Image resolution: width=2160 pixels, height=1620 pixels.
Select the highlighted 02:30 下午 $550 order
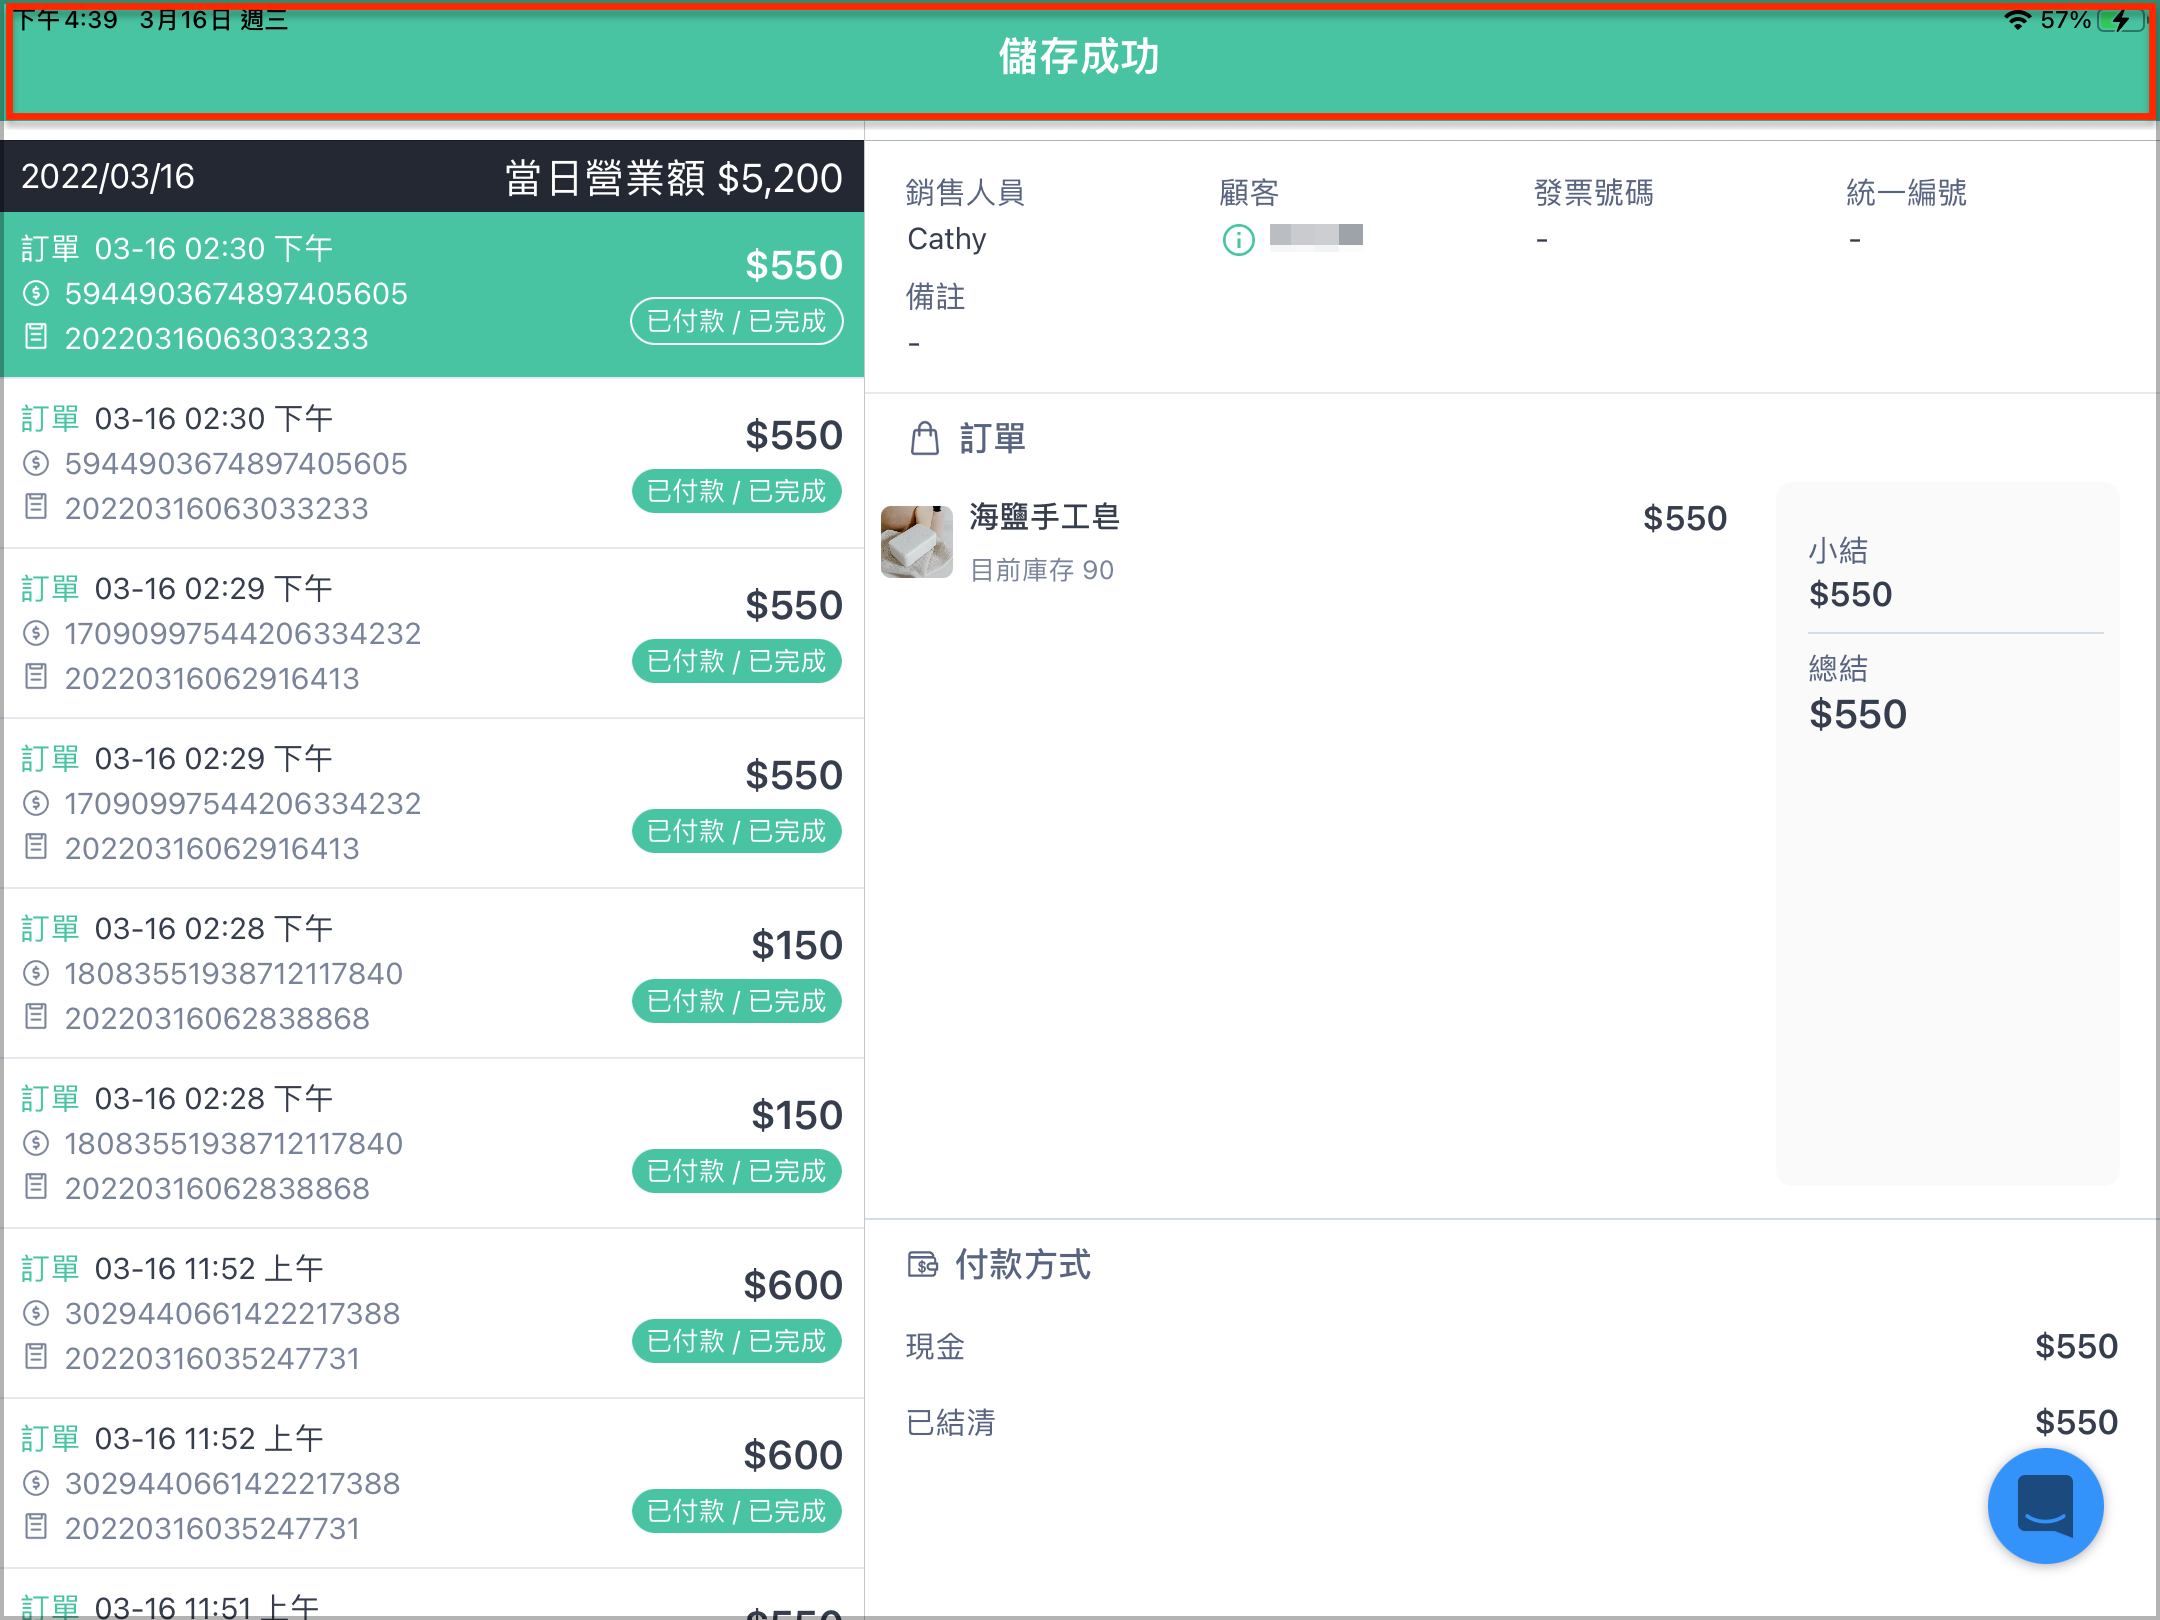point(433,294)
